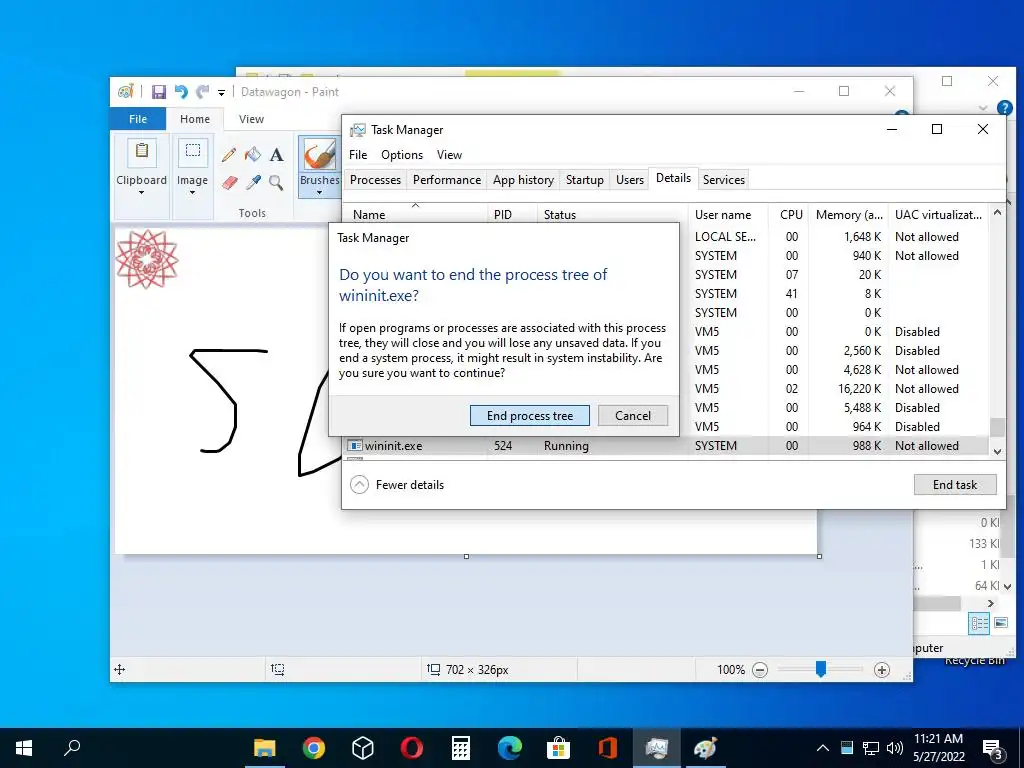The image size is (1024, 768).
Task: Click the 16,220 K memory value
Action: (859, 389)
